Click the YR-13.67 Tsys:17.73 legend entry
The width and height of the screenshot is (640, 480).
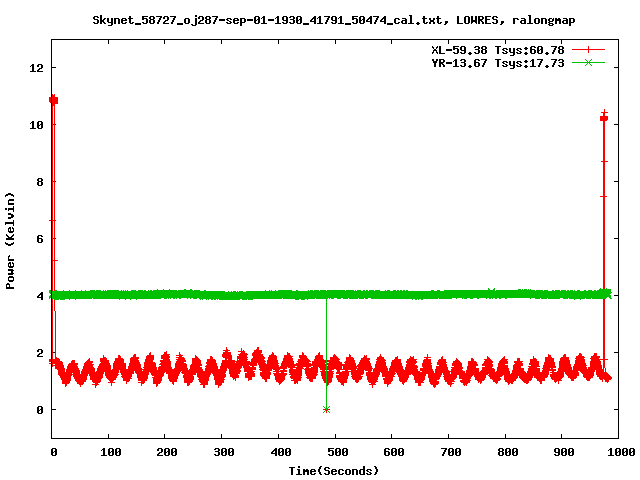click(x=498, y=63)
